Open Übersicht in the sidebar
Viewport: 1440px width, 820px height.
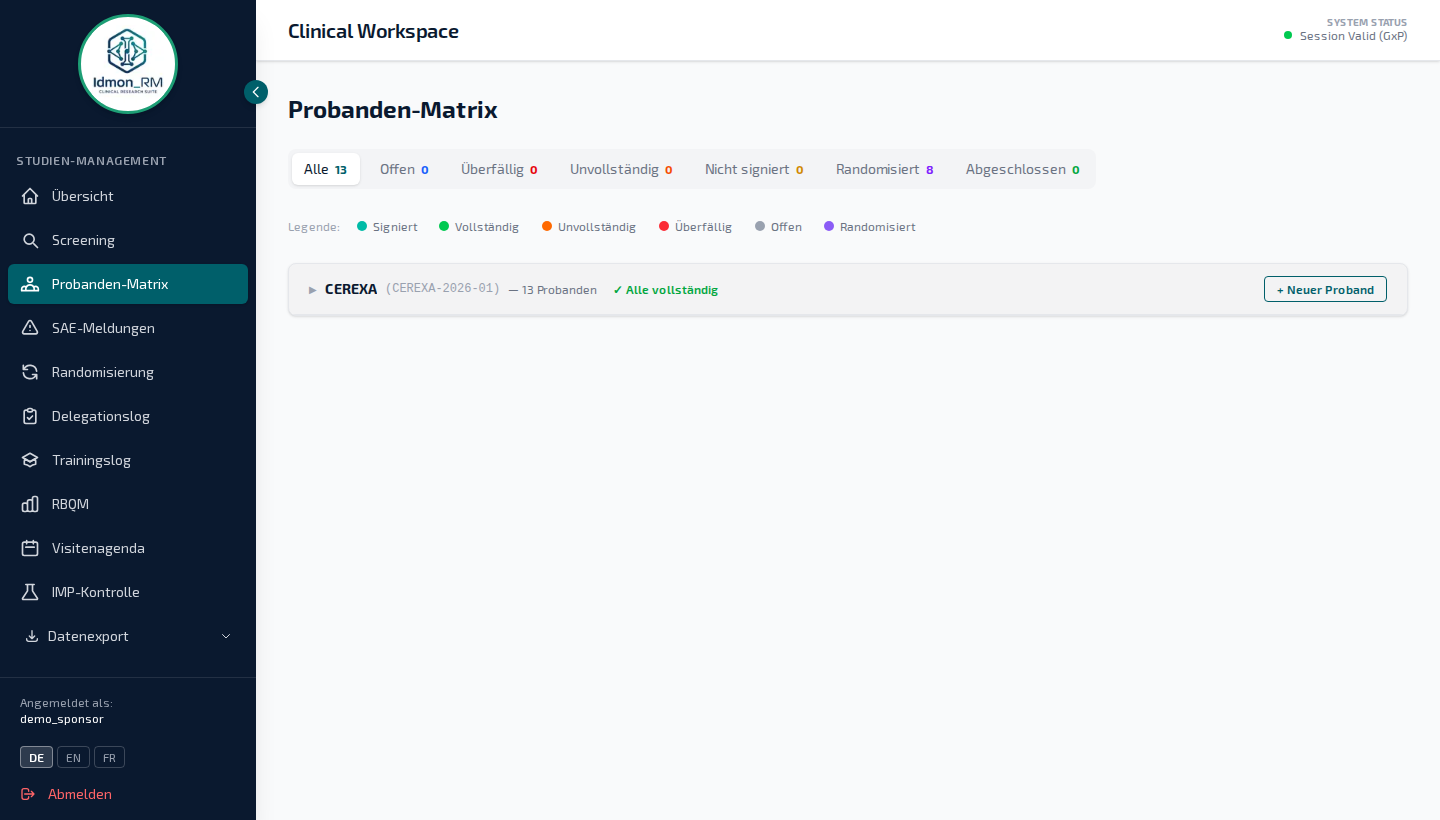click(128, 196)
